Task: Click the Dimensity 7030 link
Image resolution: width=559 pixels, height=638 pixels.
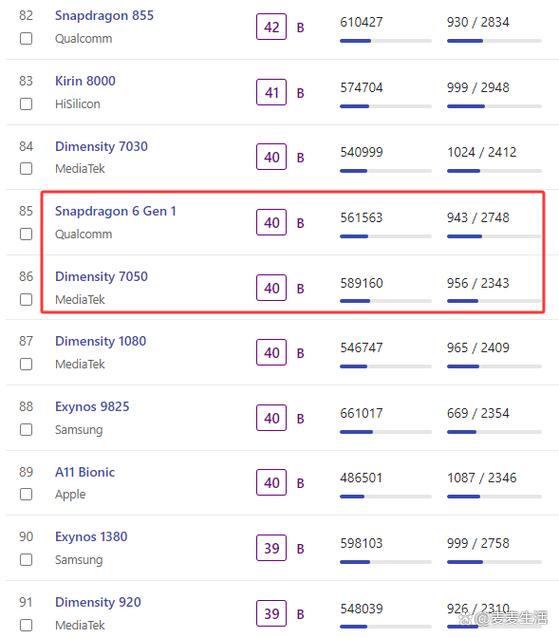Action: (101, 146)
